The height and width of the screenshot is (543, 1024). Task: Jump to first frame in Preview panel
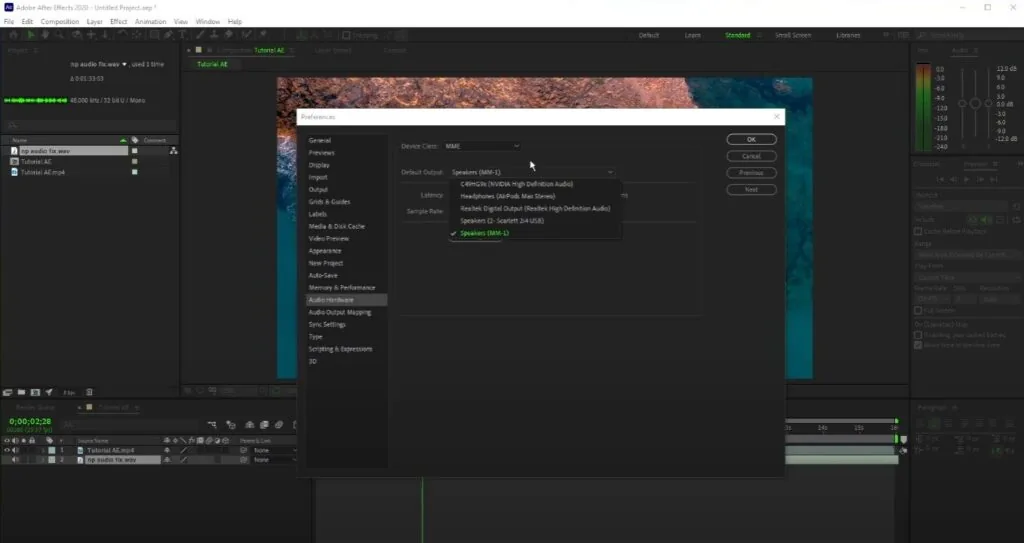click(x=940, y=179)
